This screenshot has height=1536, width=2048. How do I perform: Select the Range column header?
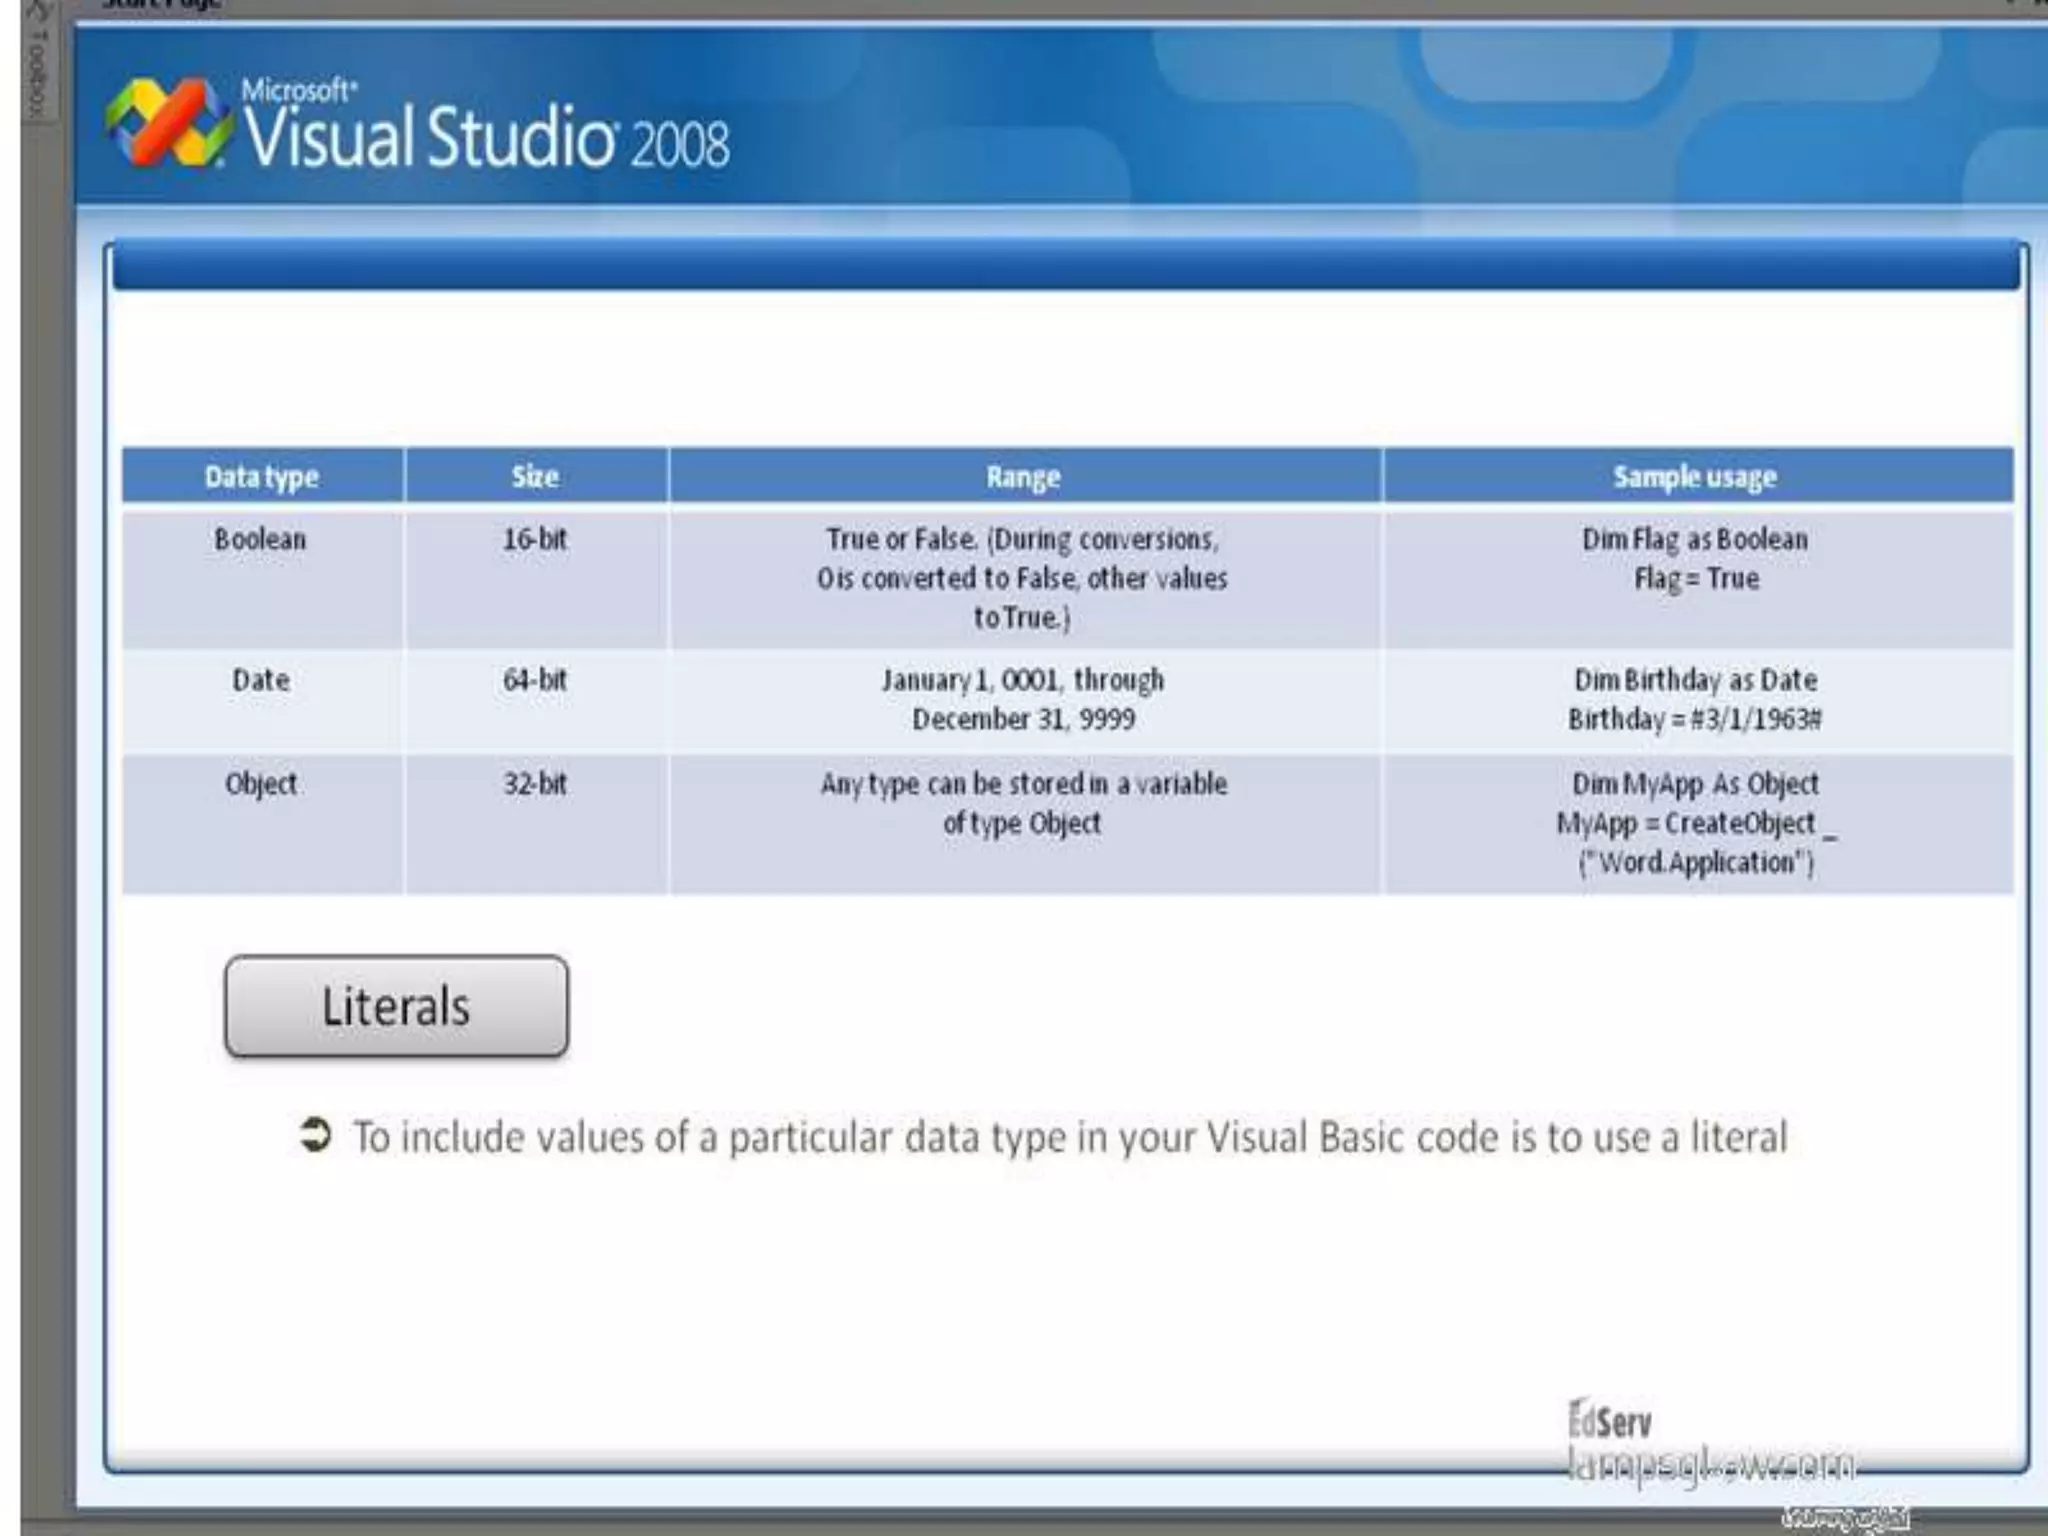(x=1024, y=476)
